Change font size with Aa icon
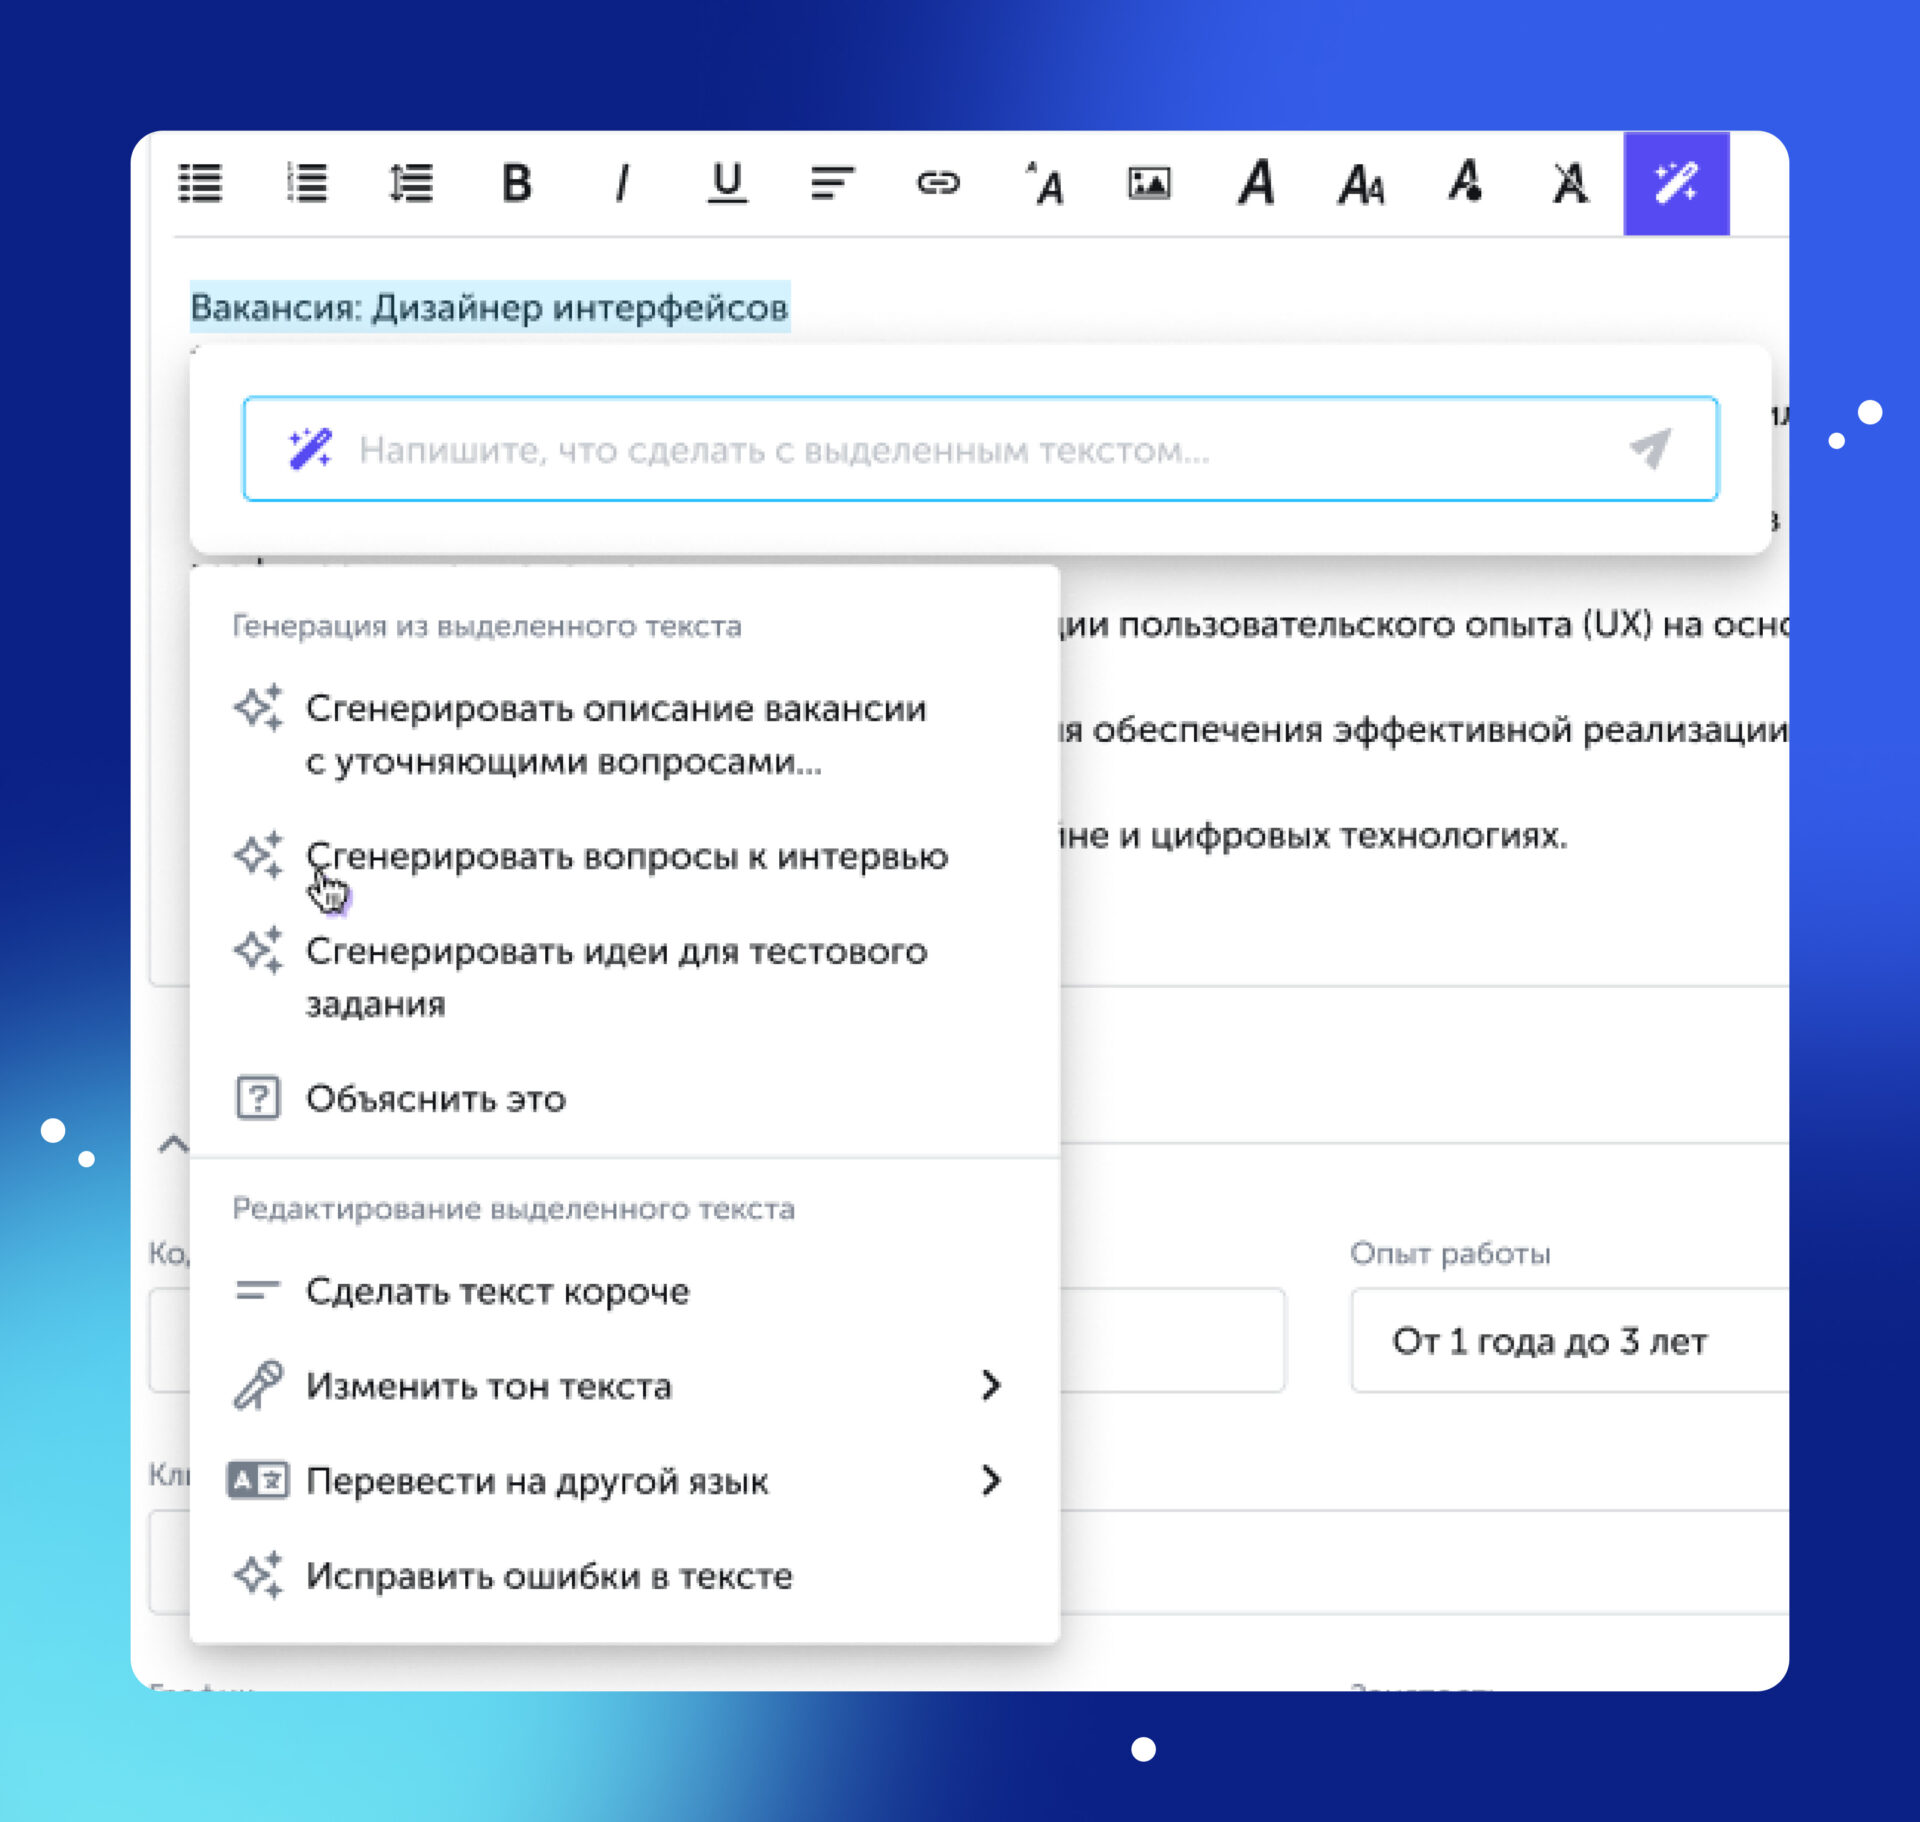 1361,185
